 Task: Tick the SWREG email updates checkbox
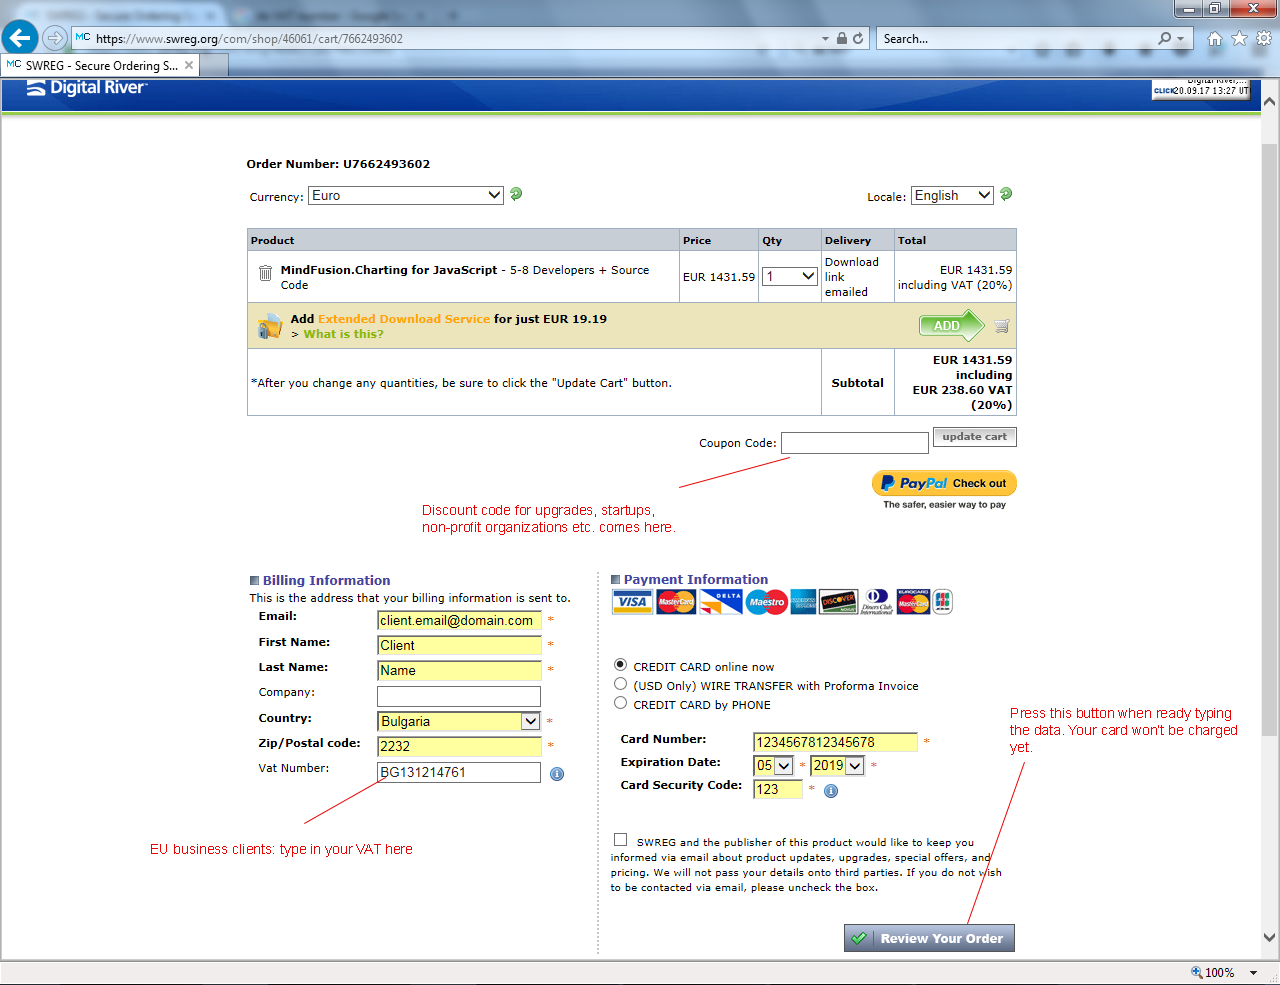(621, 840)
